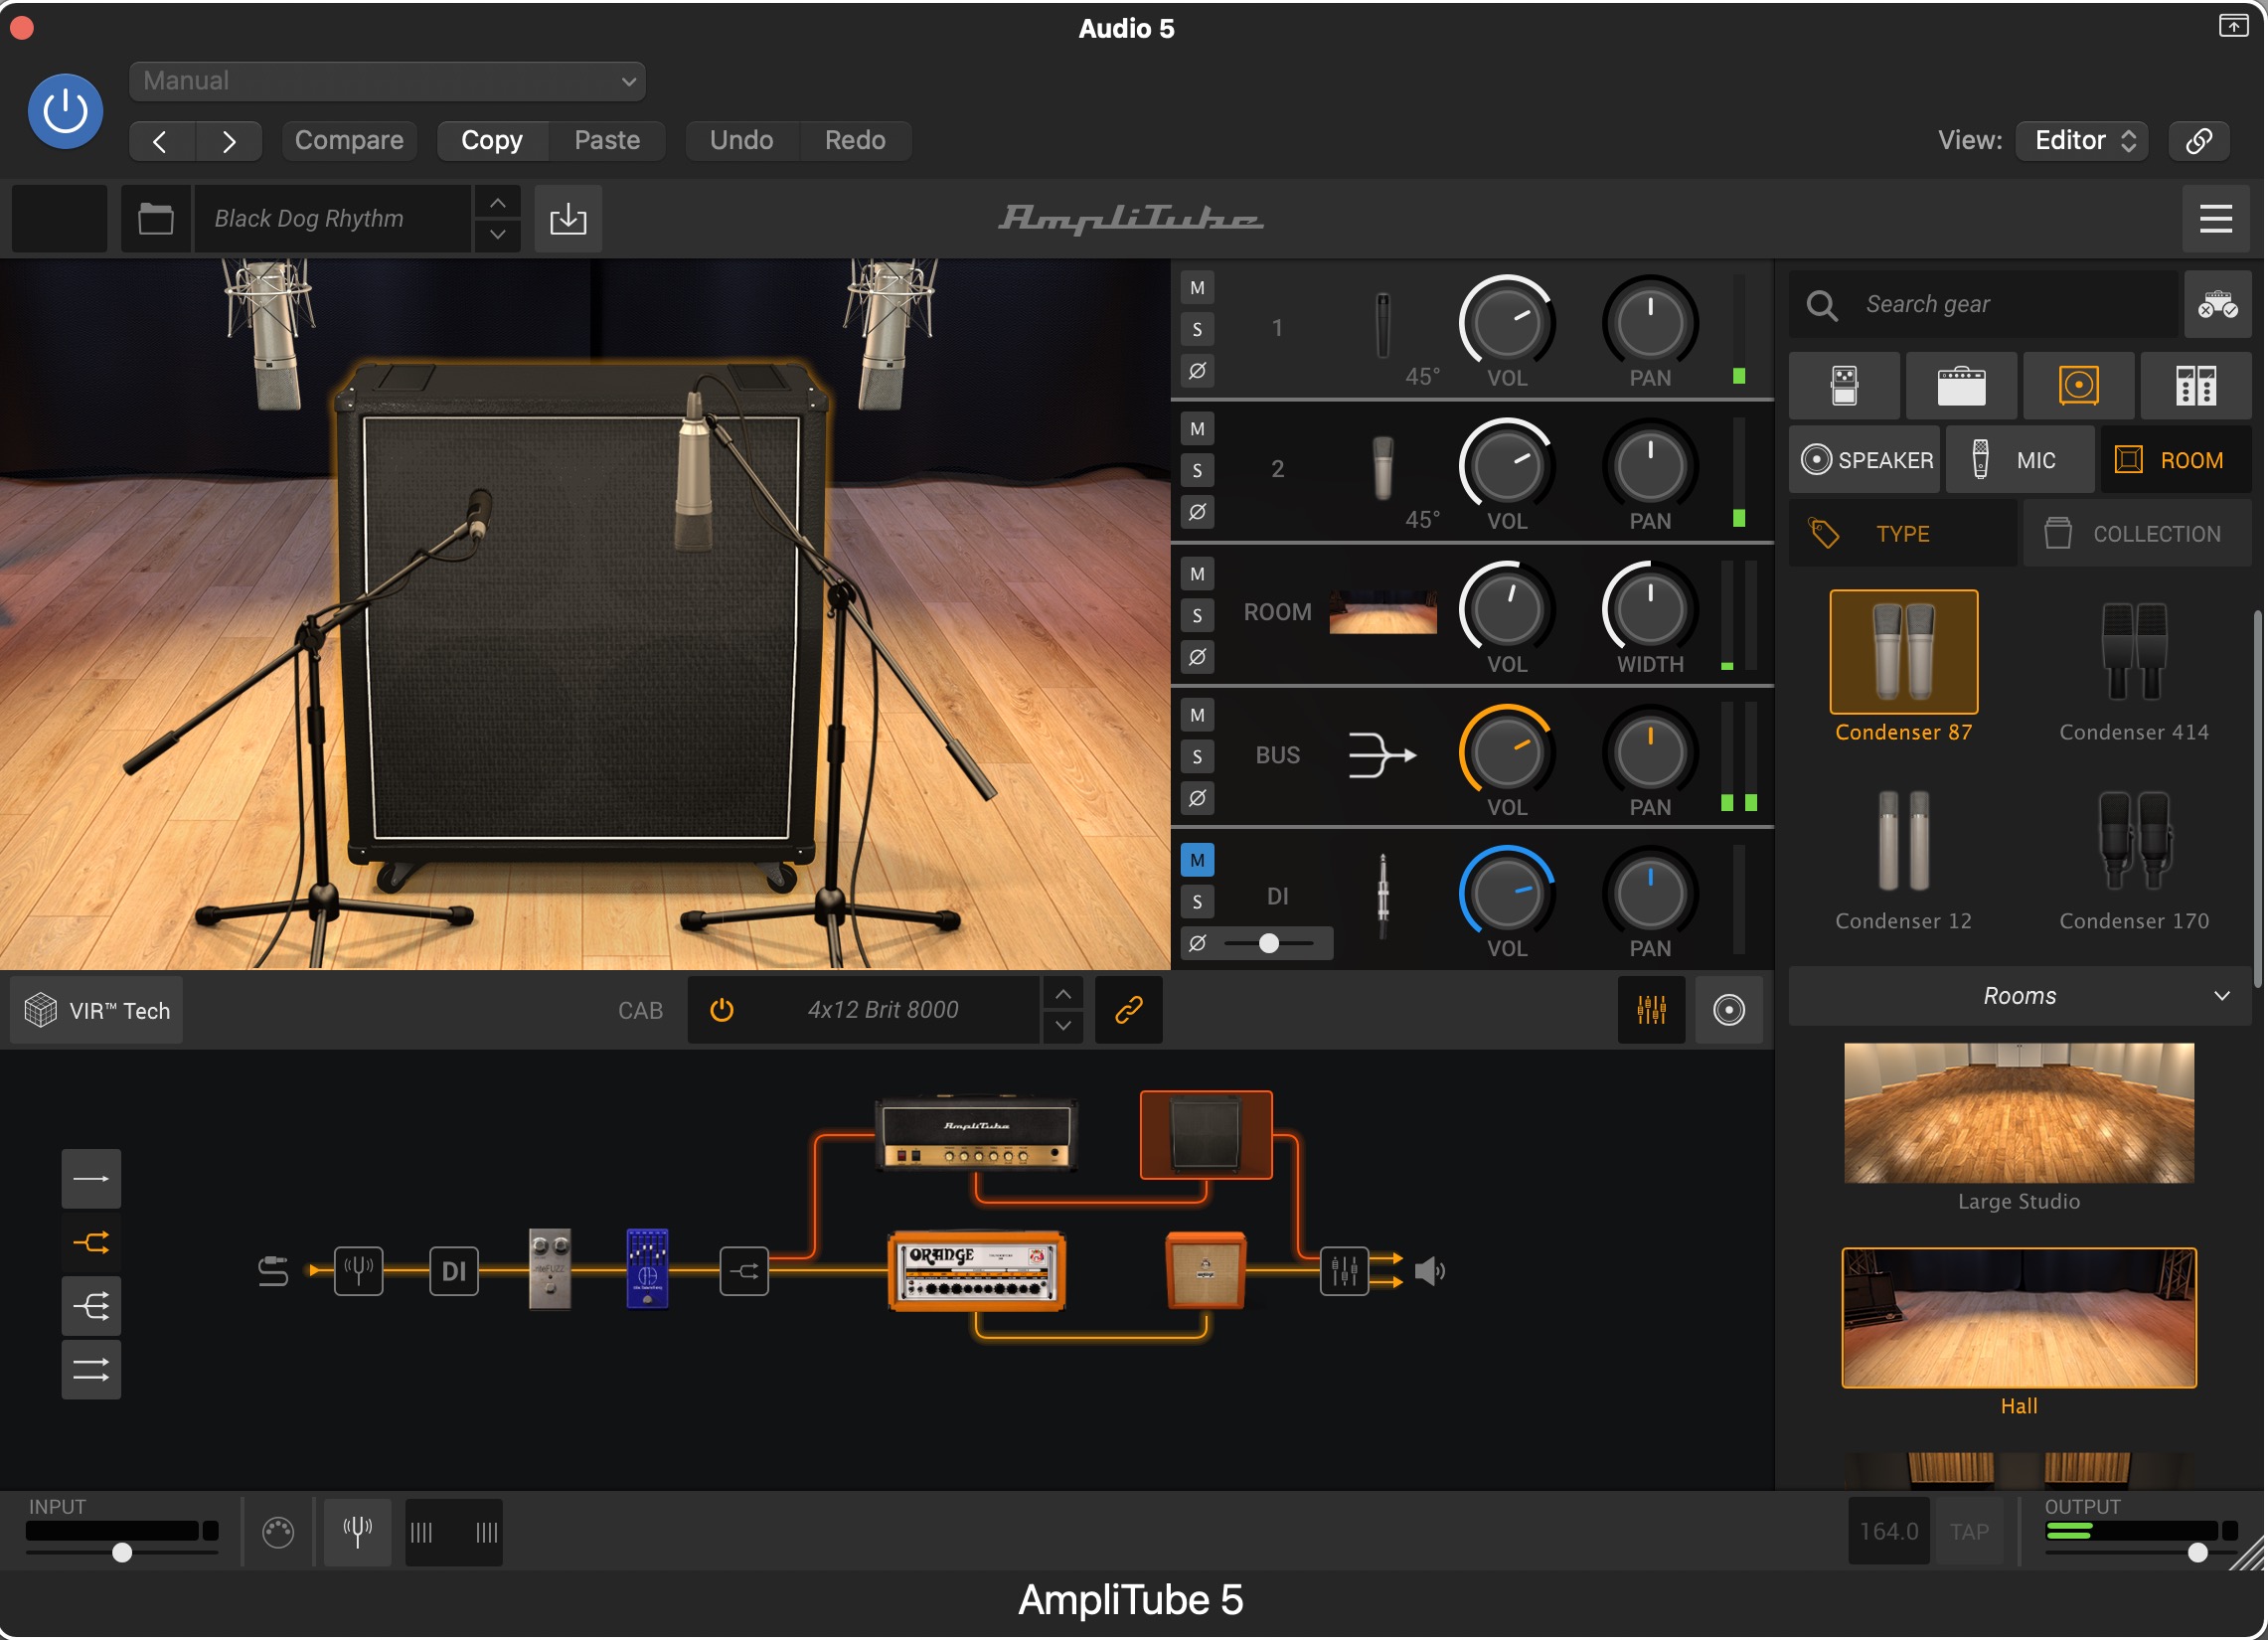
Task: Select the Large Studio room
Action: 2019,1126
